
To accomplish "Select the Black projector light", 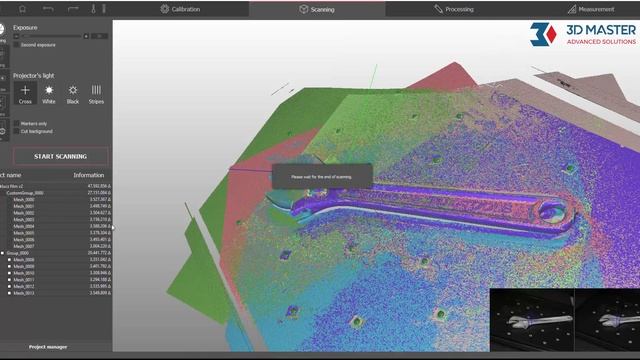I will (x=73, y=94).
